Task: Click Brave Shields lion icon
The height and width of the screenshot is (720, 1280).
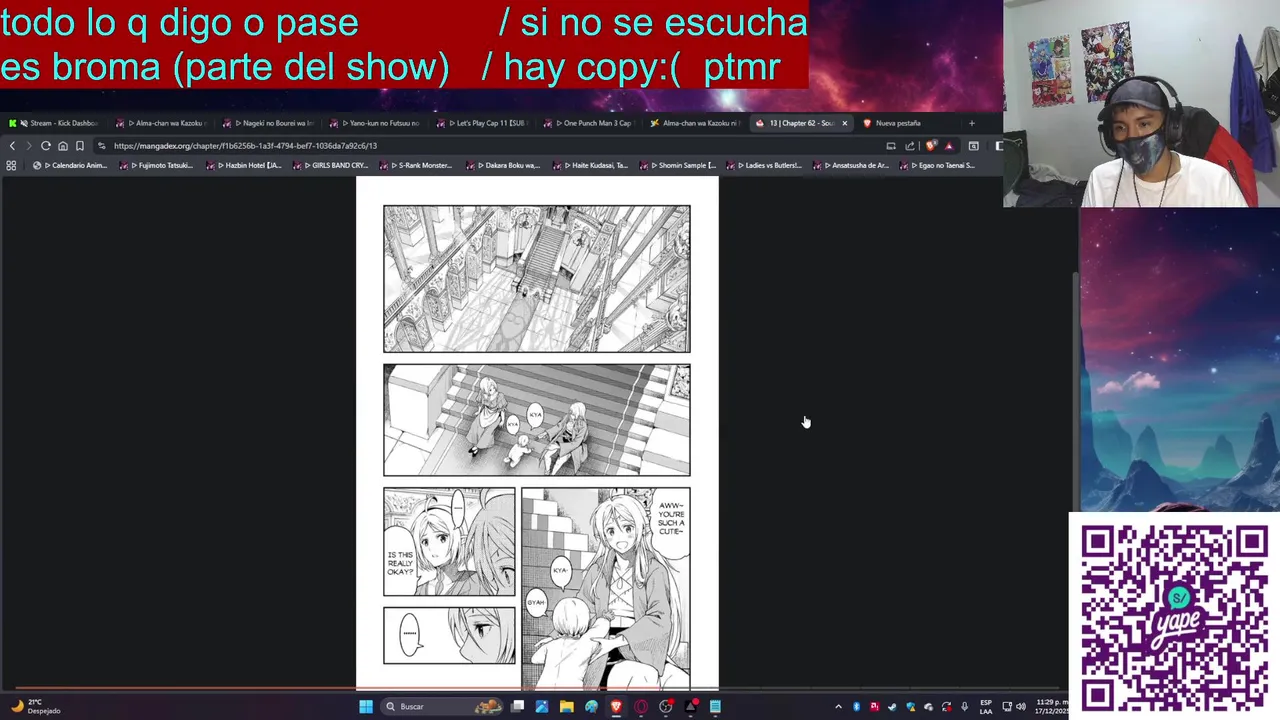Action: click(x=932, y=146)
